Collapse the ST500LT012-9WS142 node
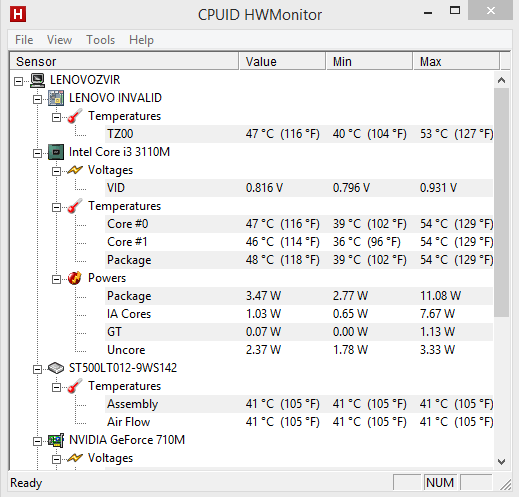 pos(37,369)
